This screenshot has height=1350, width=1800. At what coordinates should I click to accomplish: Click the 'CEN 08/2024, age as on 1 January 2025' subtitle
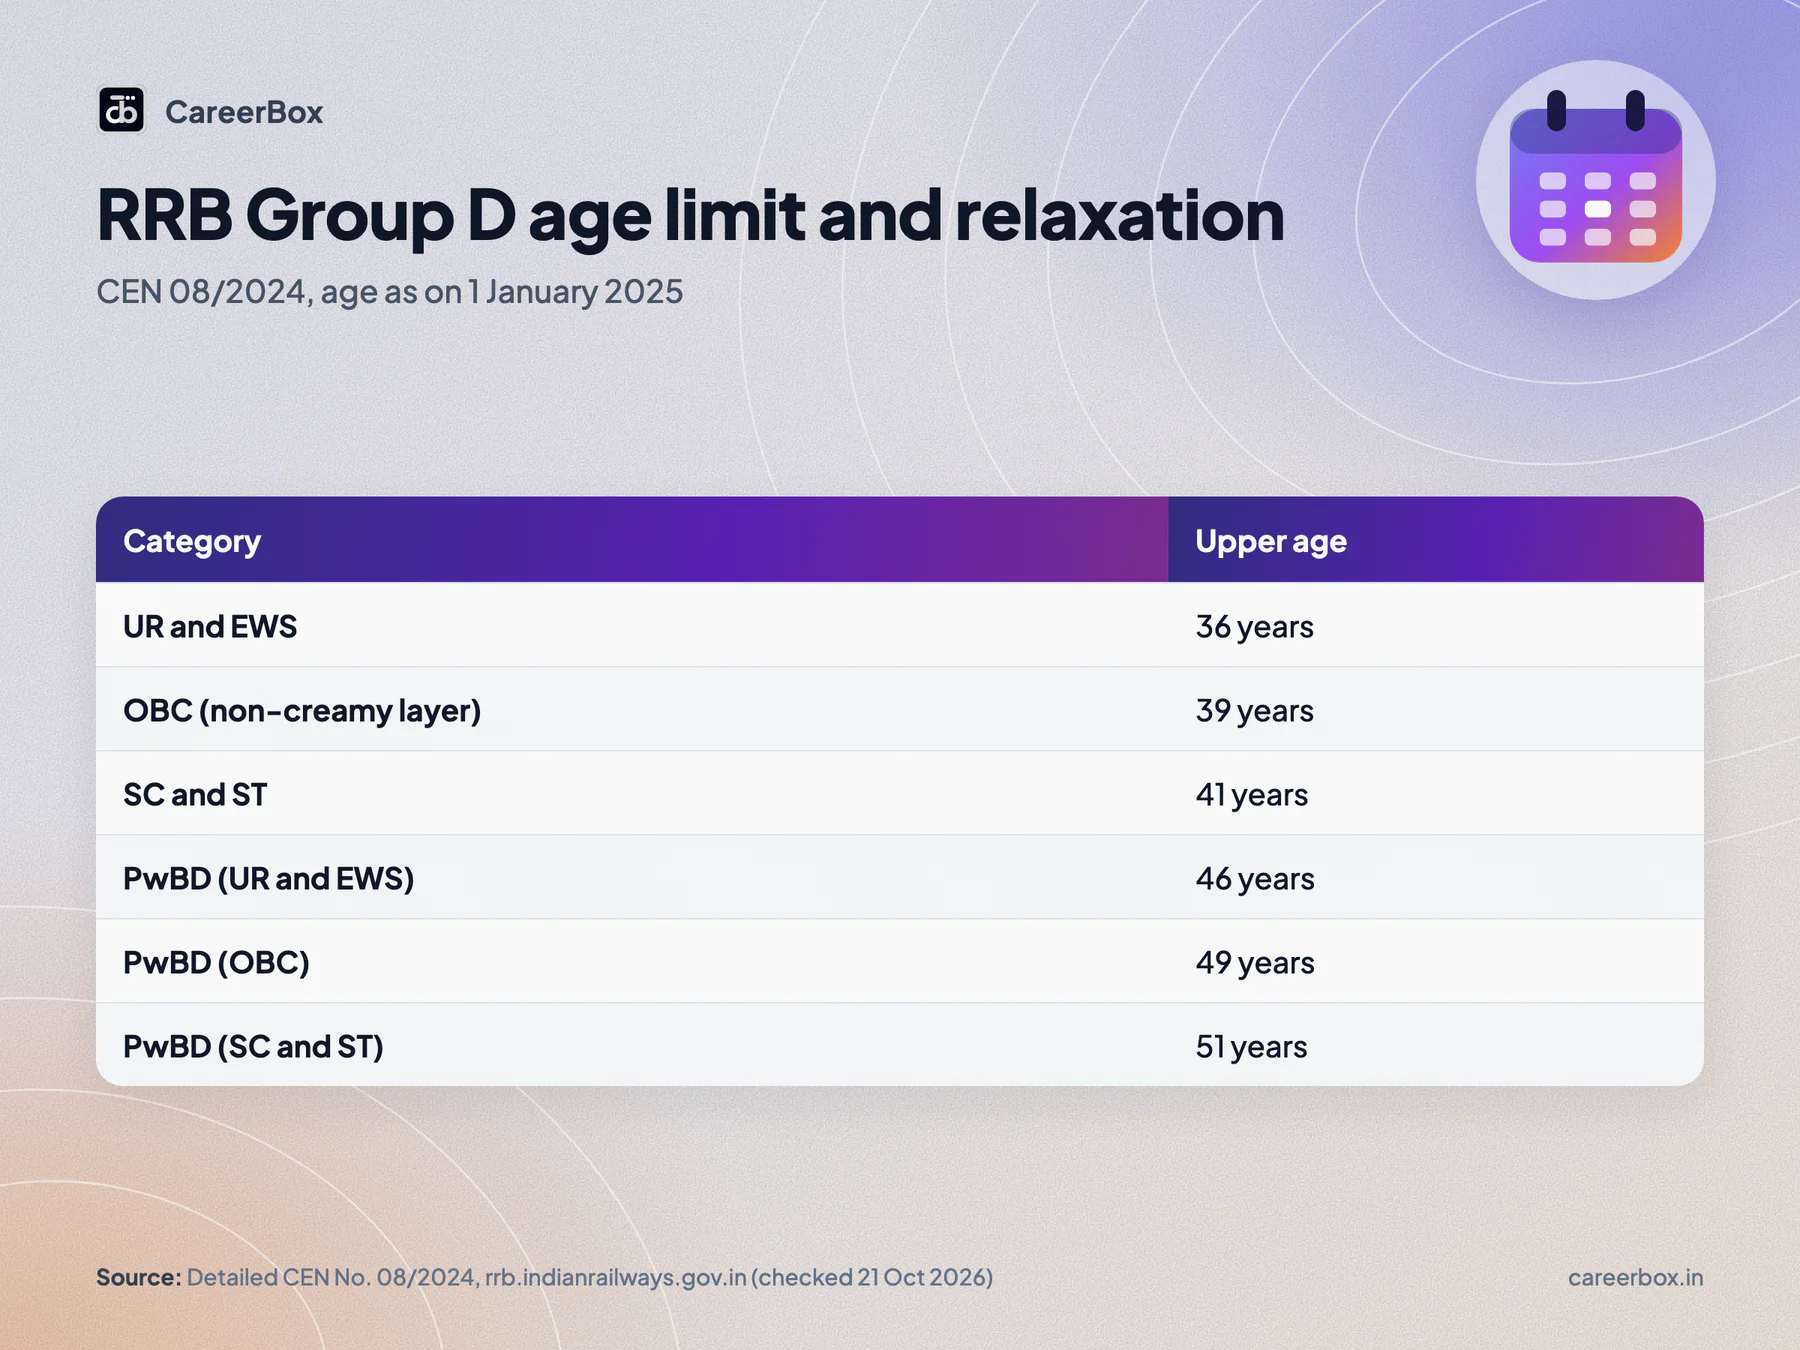pos(390,292)
